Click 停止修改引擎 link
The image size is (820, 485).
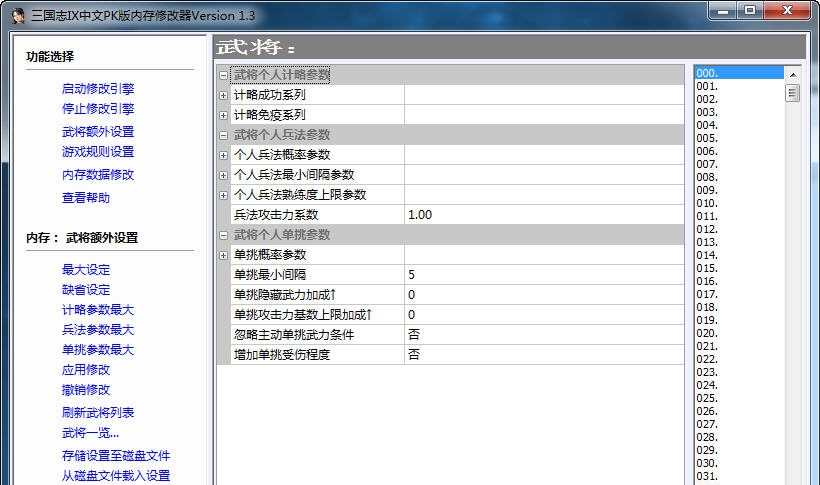pyautogui.click(x=98, y=109)
